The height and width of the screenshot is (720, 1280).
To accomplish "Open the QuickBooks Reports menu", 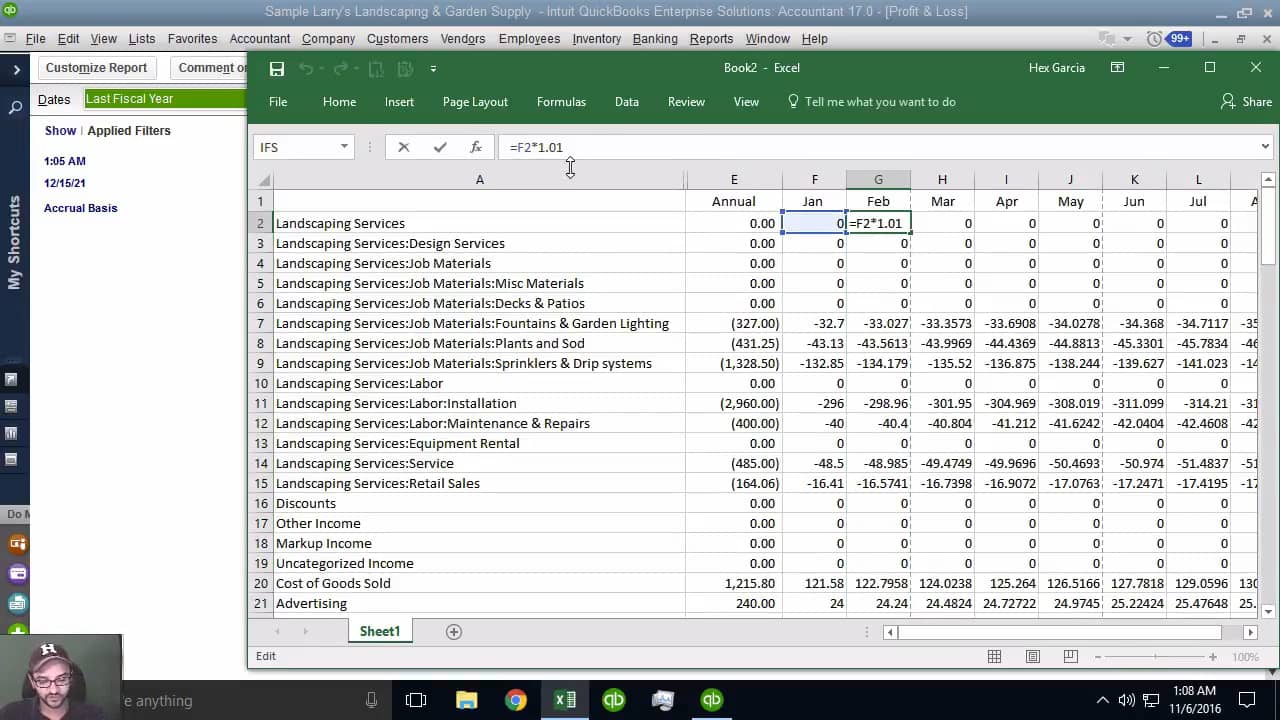I will click(x=711, y=39).
